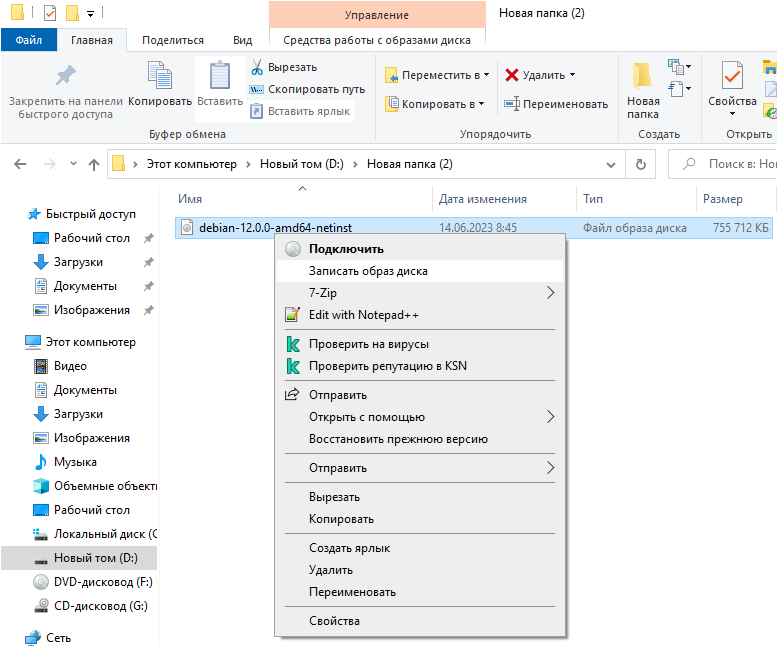
Task: Open Средства работы с образами диска tab
Action: [x=377, y=40]
